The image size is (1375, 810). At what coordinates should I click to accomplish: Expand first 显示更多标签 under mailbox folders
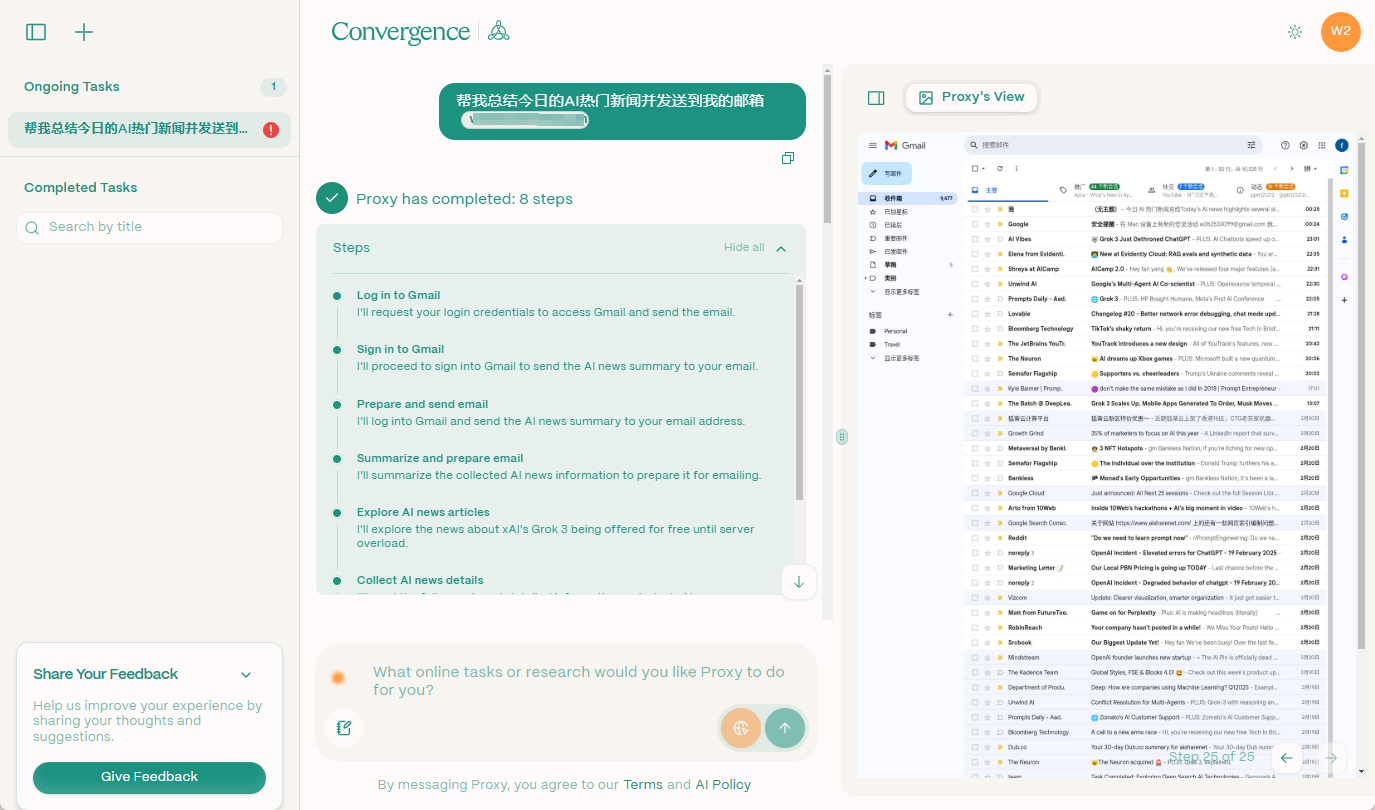[x=901, y=291]
